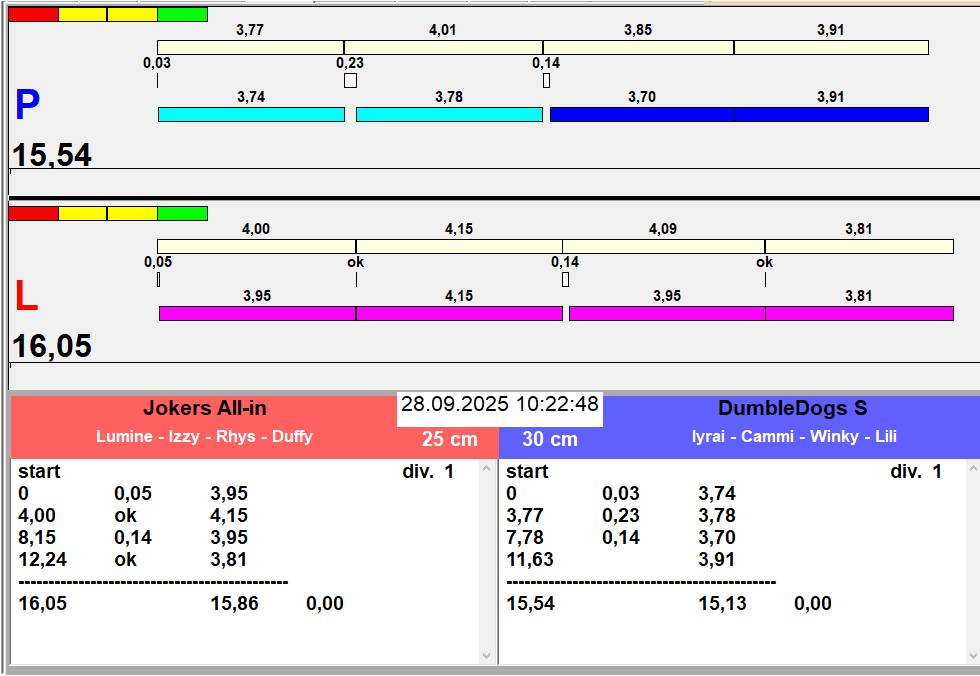Screen dimensions: 980x676
Task: Click the Jokers All-in team name
Action: 205,409
